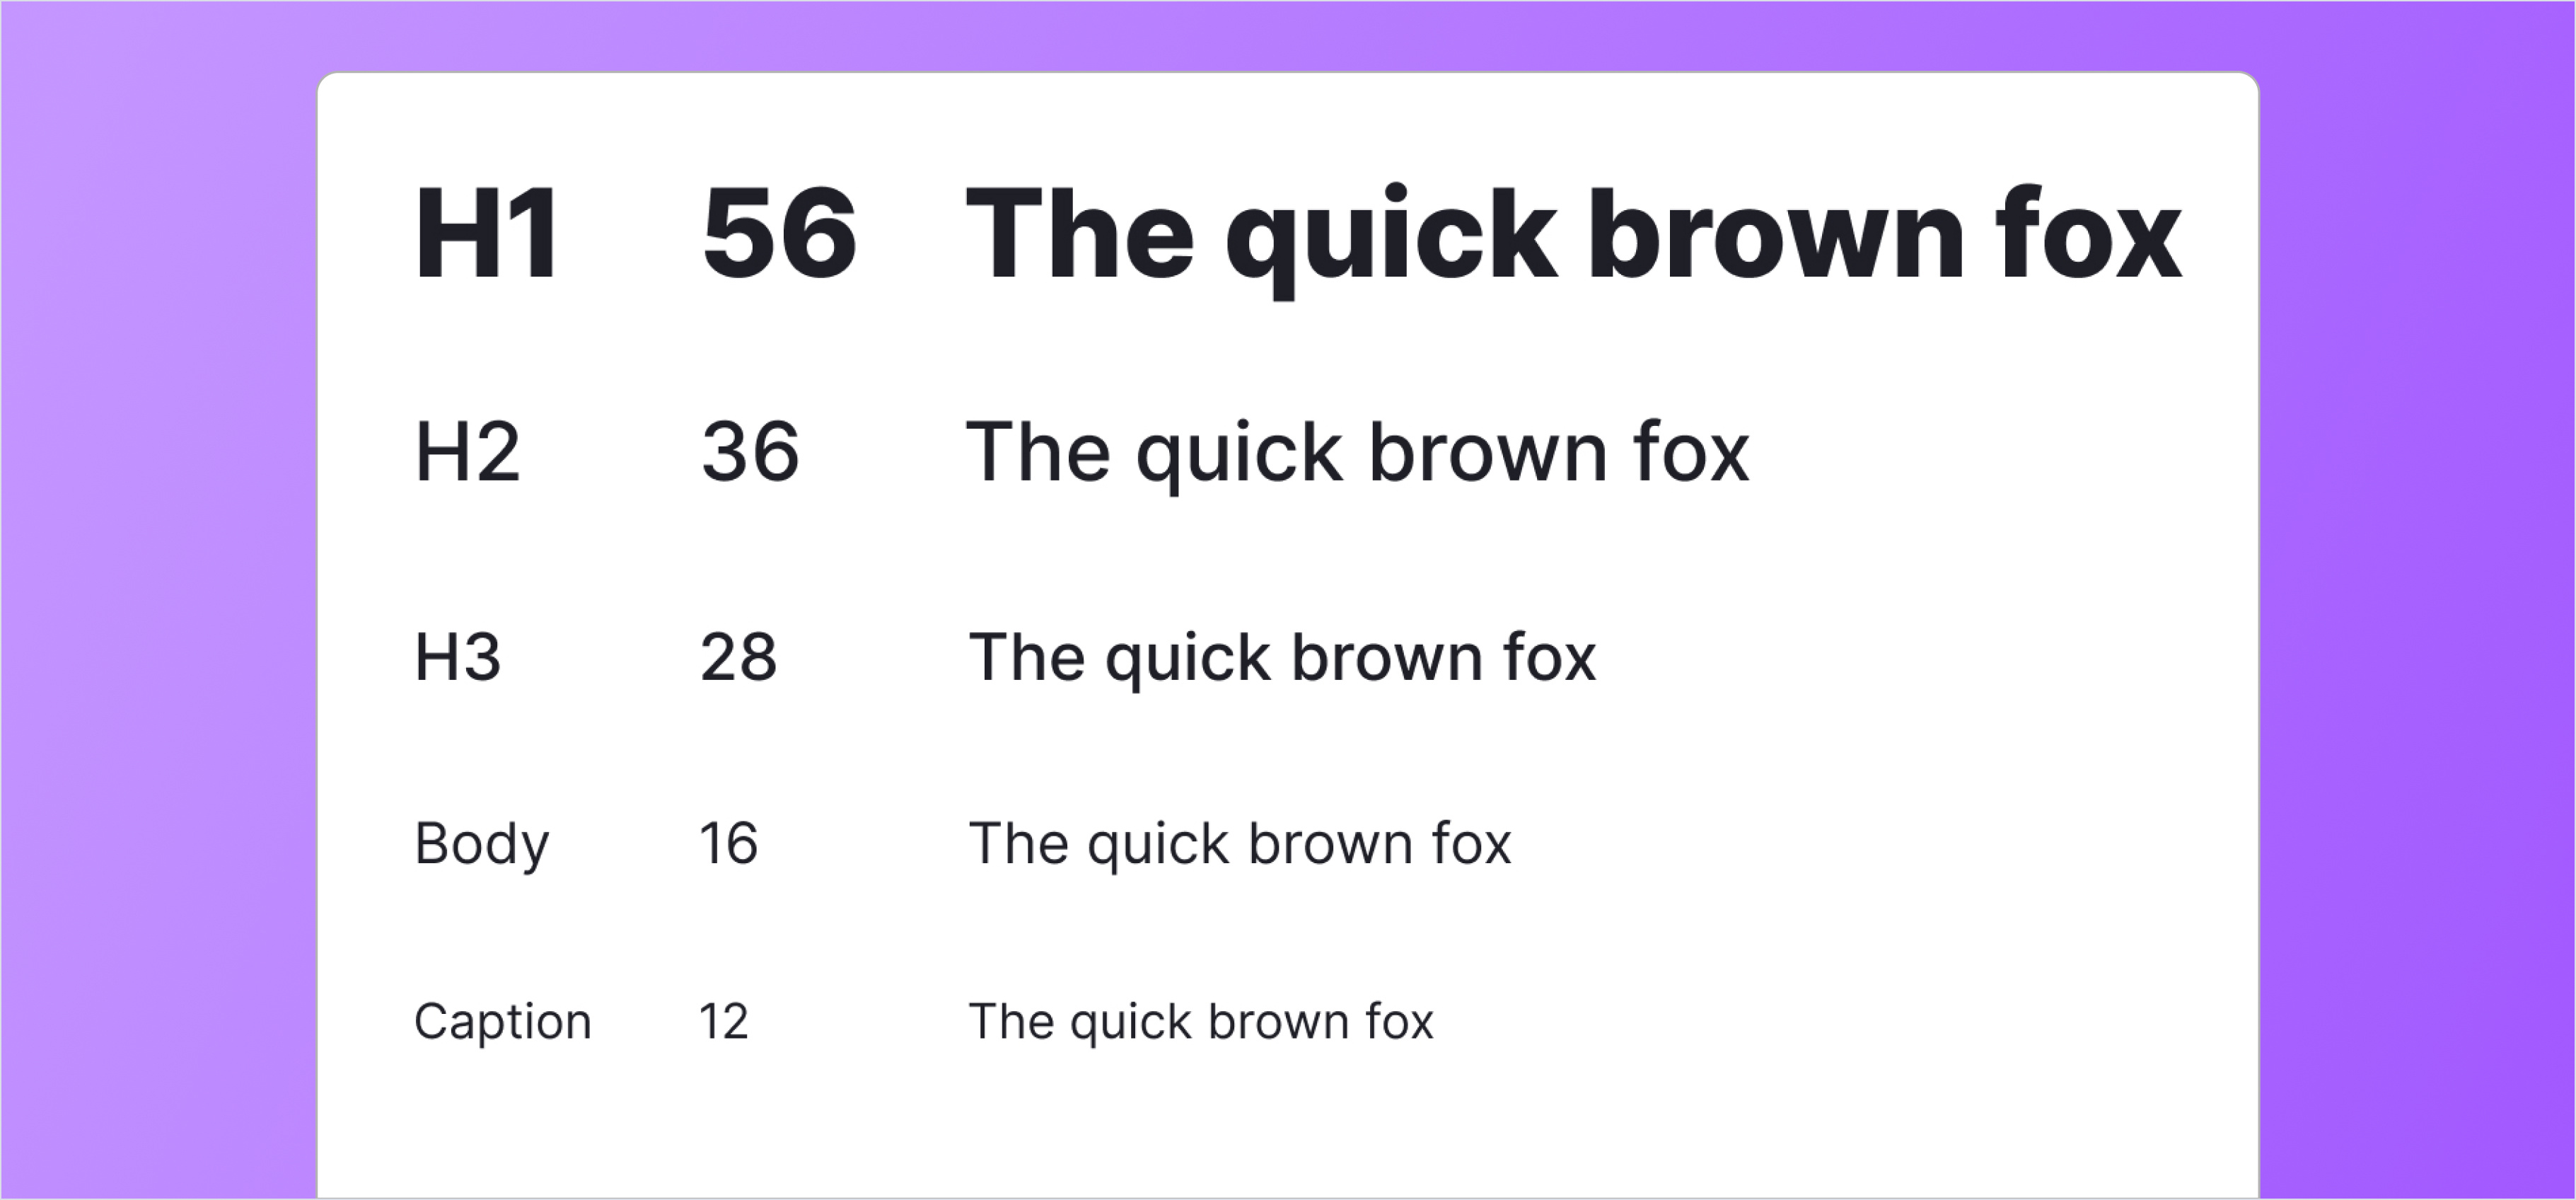Screen dimensions: 2576x1200
Task: Click the Caption style label
Action: 503,1022
